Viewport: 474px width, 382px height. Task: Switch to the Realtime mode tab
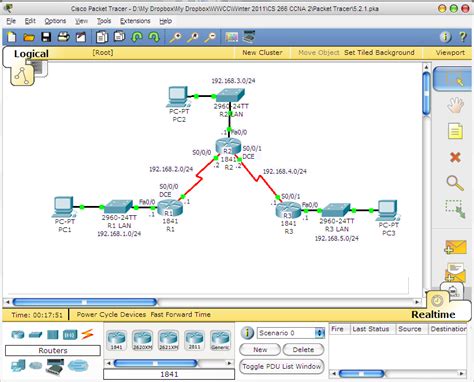point(433,314)
